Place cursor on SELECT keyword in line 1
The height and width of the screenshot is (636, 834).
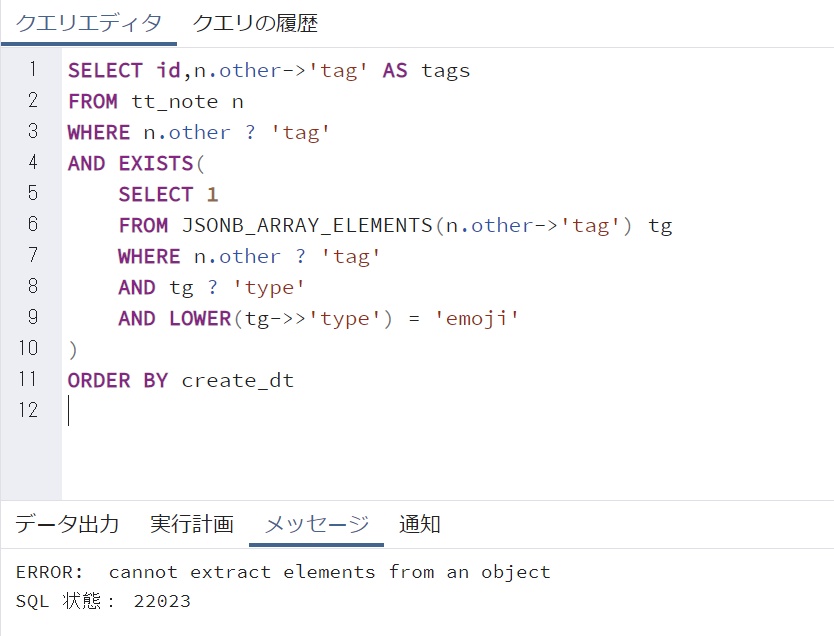pos(105,70)
